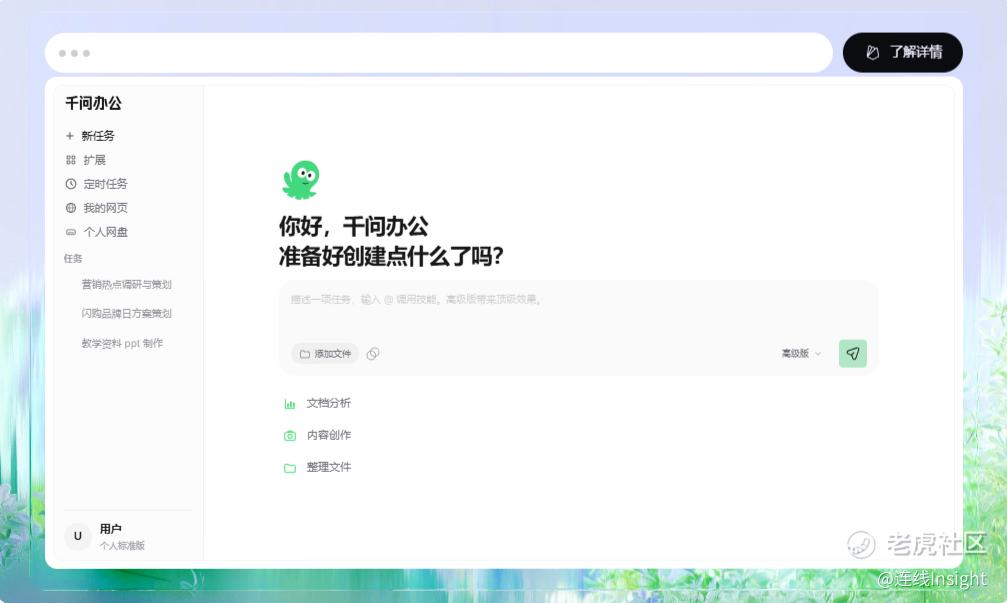1007x603 pixels.
Task: Open the 闪购品牌日方案策划 task
Action: [126, 313]
